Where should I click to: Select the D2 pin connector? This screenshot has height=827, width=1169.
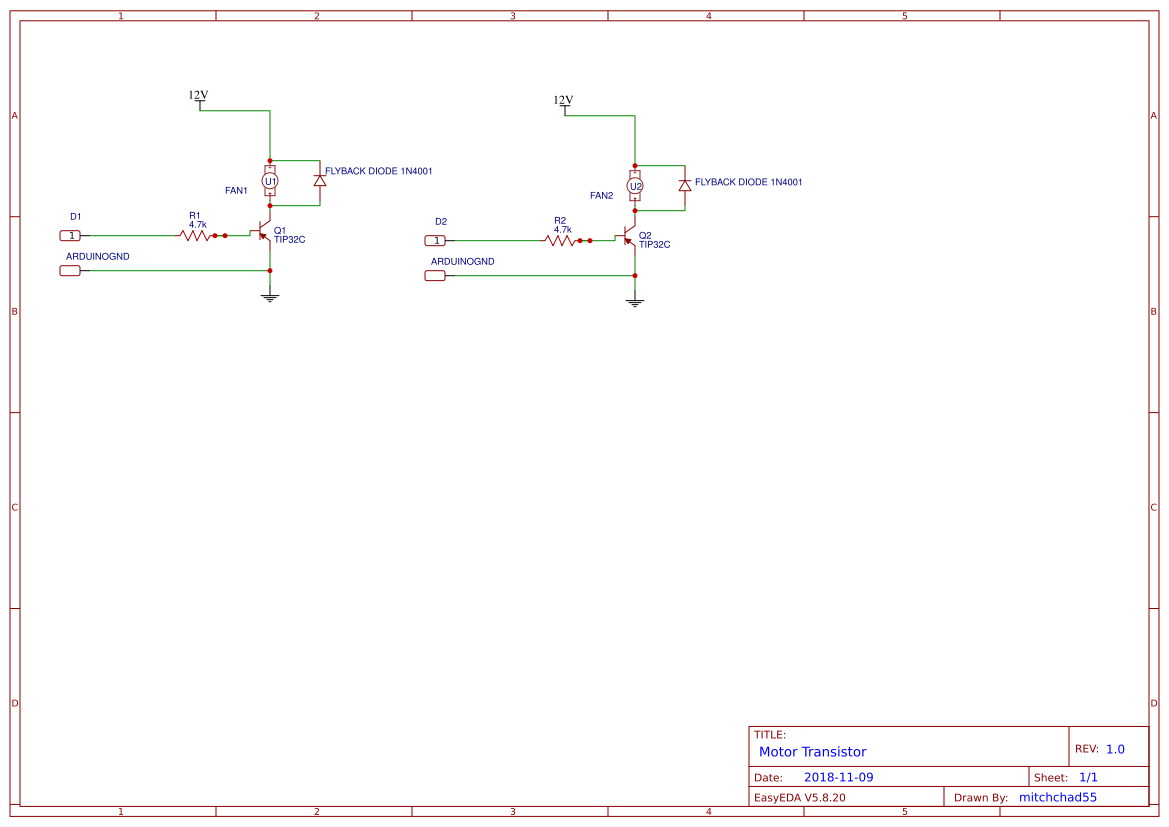435,240
